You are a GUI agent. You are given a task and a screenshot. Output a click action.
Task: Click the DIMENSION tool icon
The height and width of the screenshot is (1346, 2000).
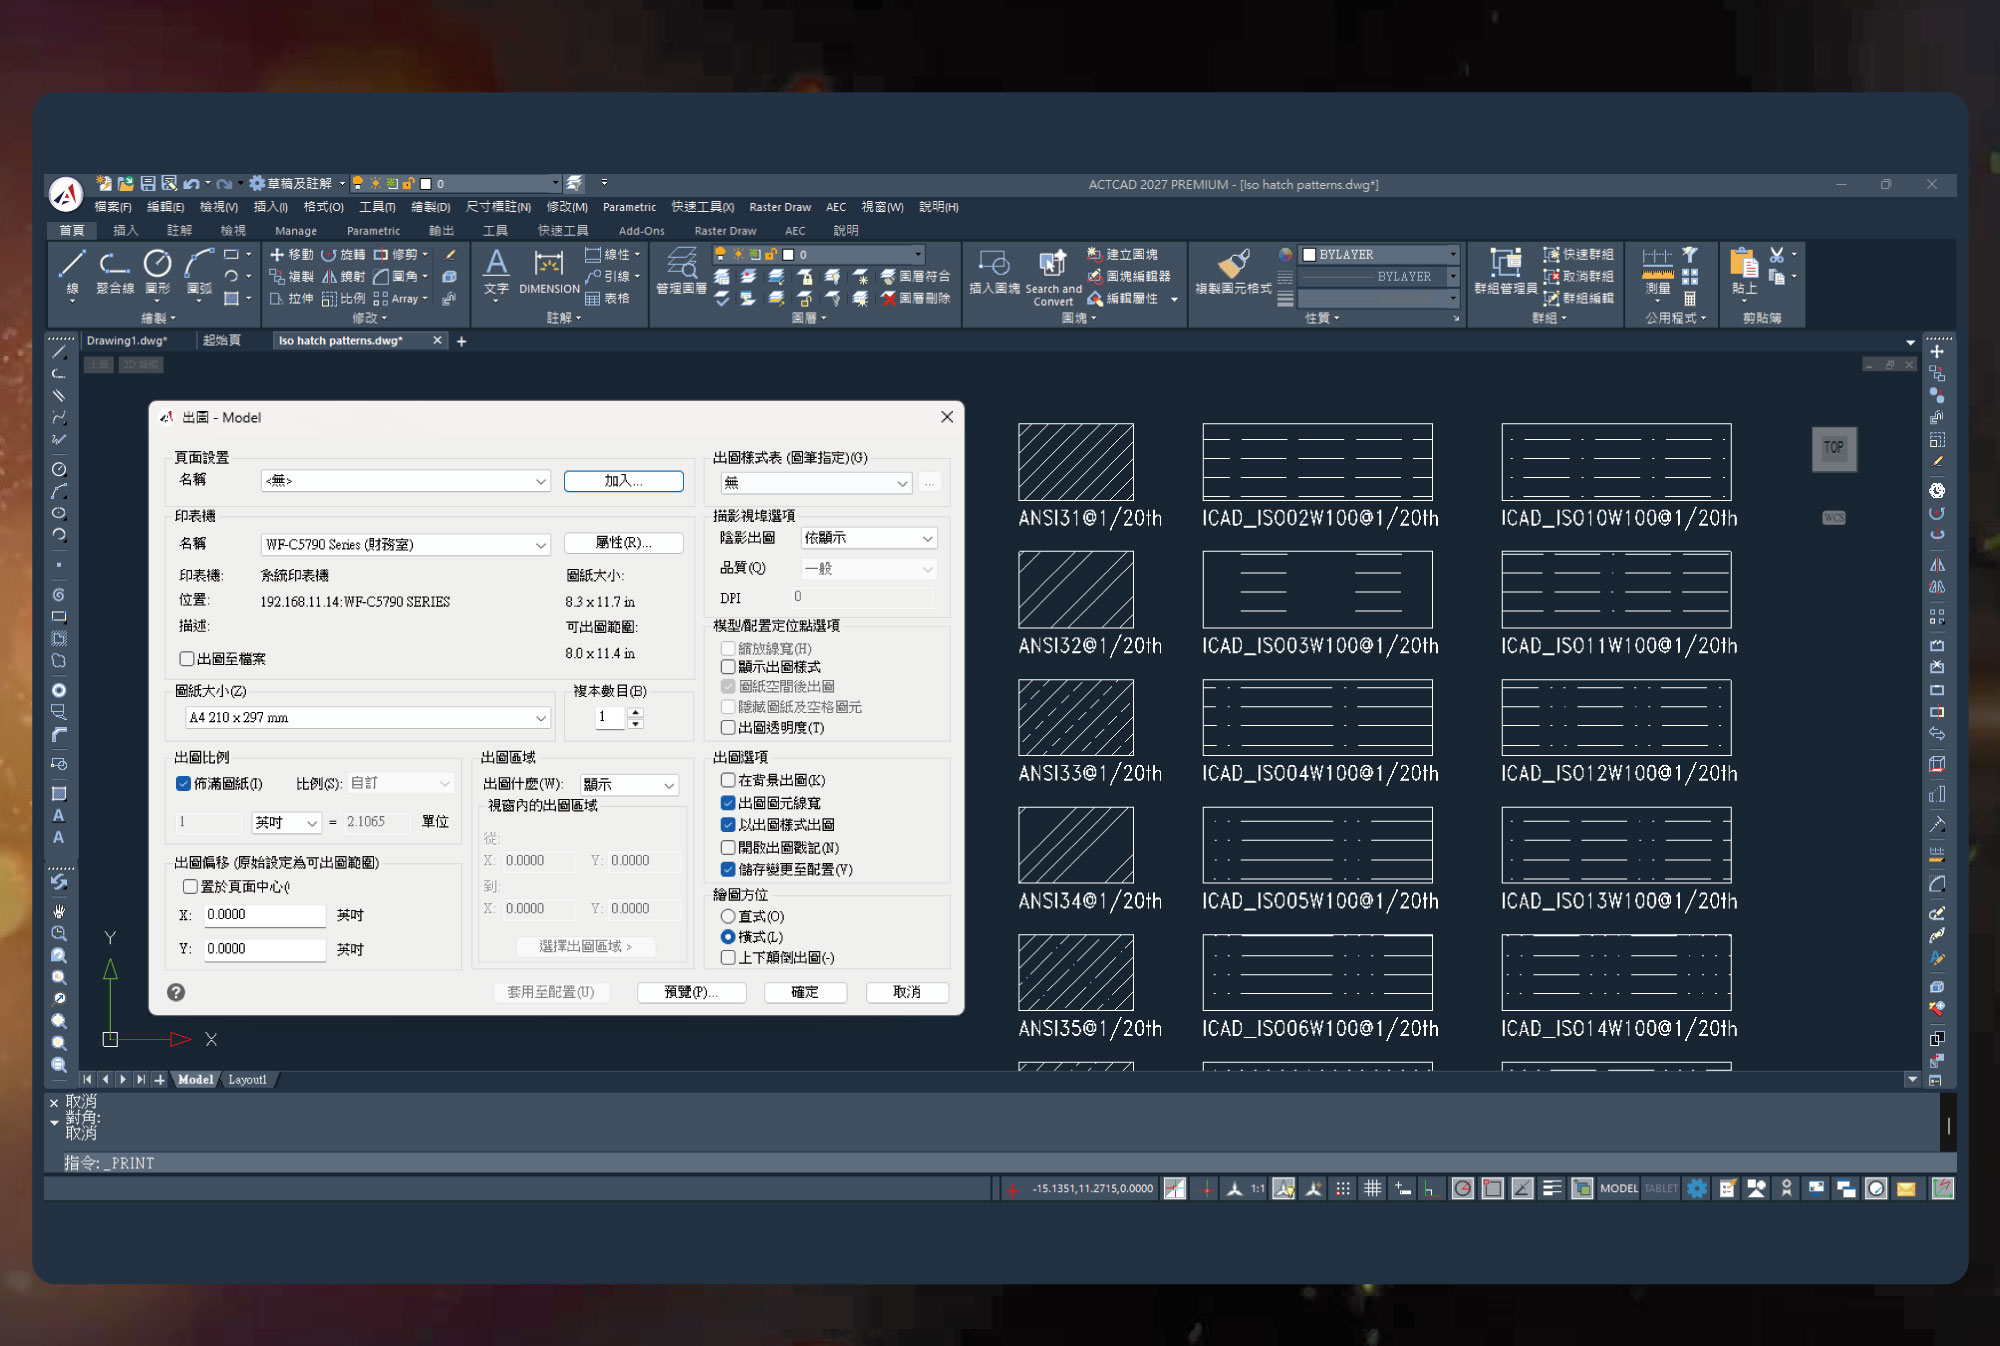click(549, 272)
